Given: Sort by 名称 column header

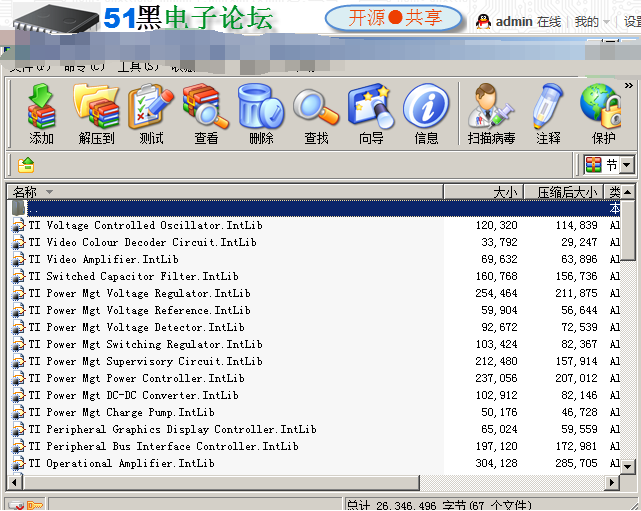Looking at the screenshot, I should (225, 192).
